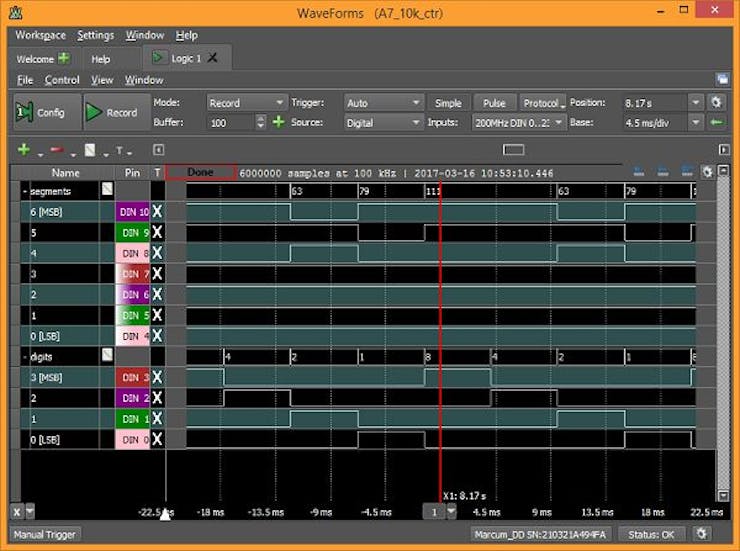This screenshot has height=551, width=740.
Task: Open the Config button
Action: (x=46, y=112)
